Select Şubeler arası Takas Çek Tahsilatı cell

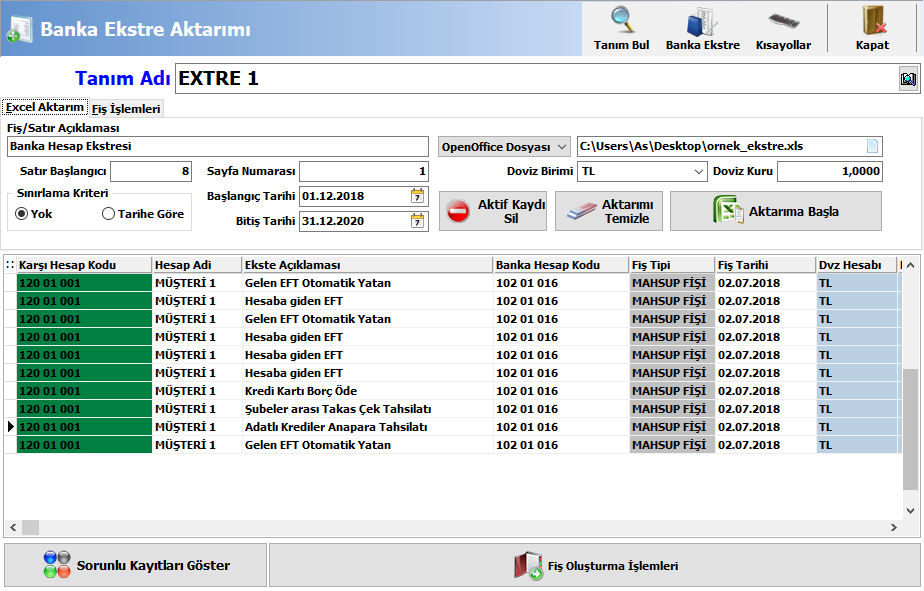tap(368, 409)
